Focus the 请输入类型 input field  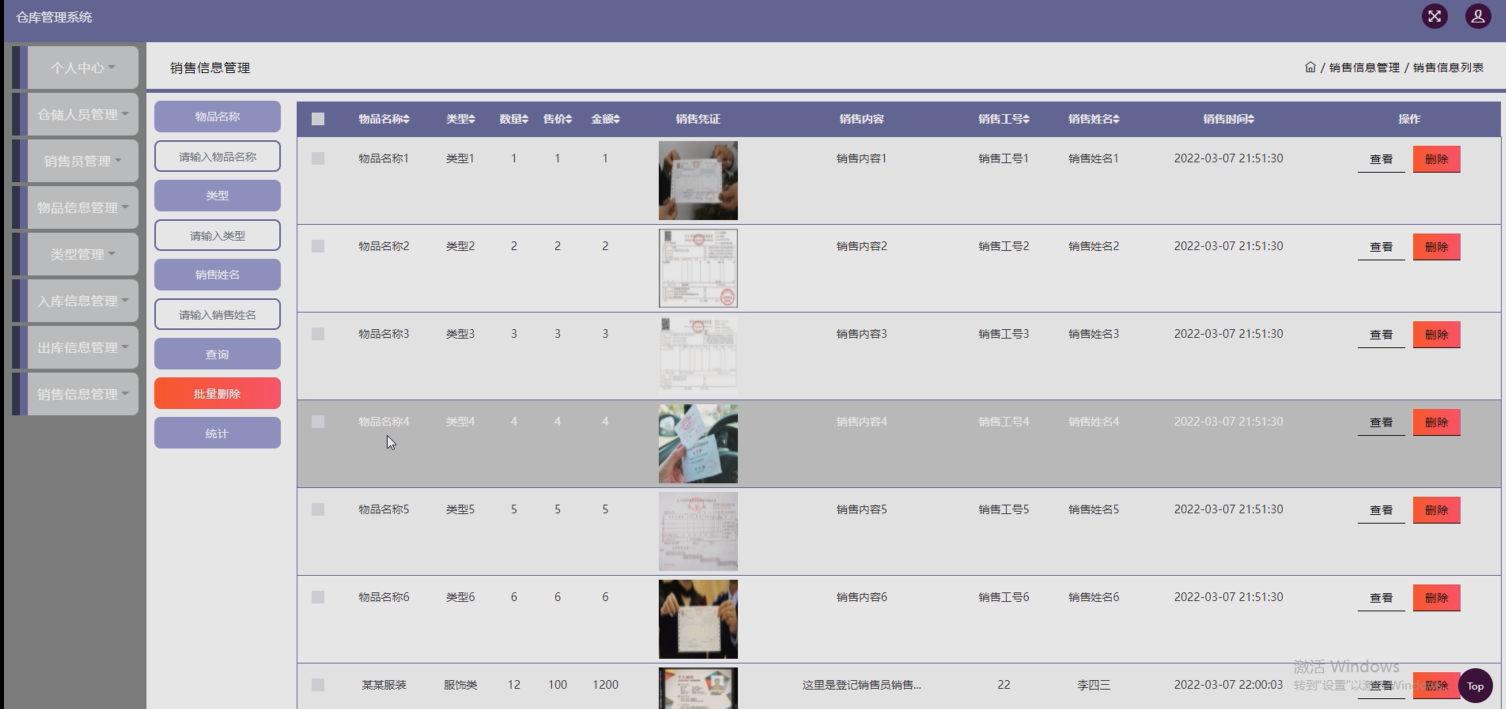click(217, 236)
